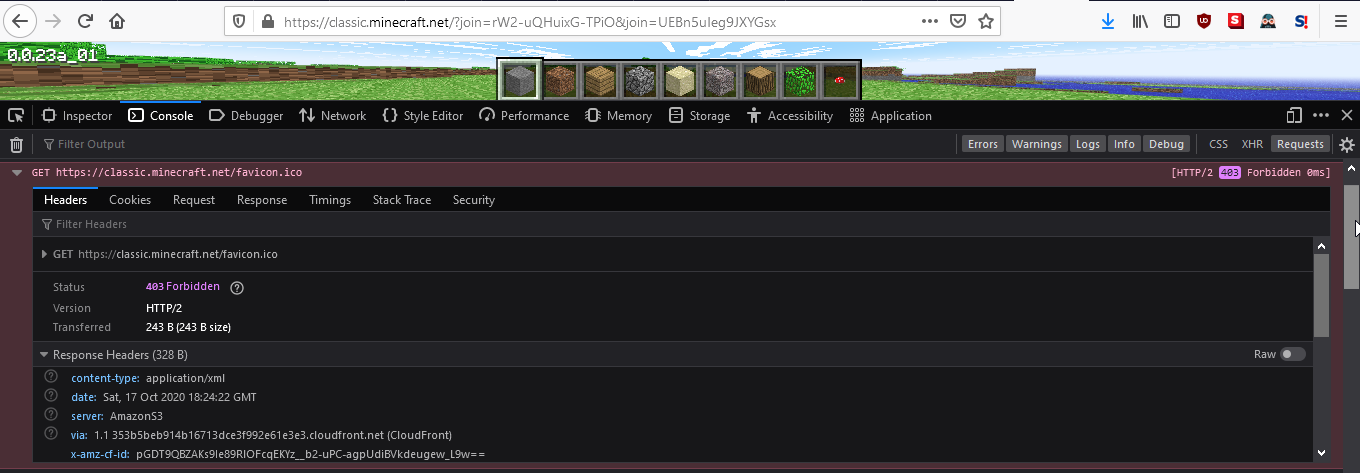This screenshot has height=473, width=1360.
Task: Open the Firefox hamburger menu
Action: point(1340,21)
